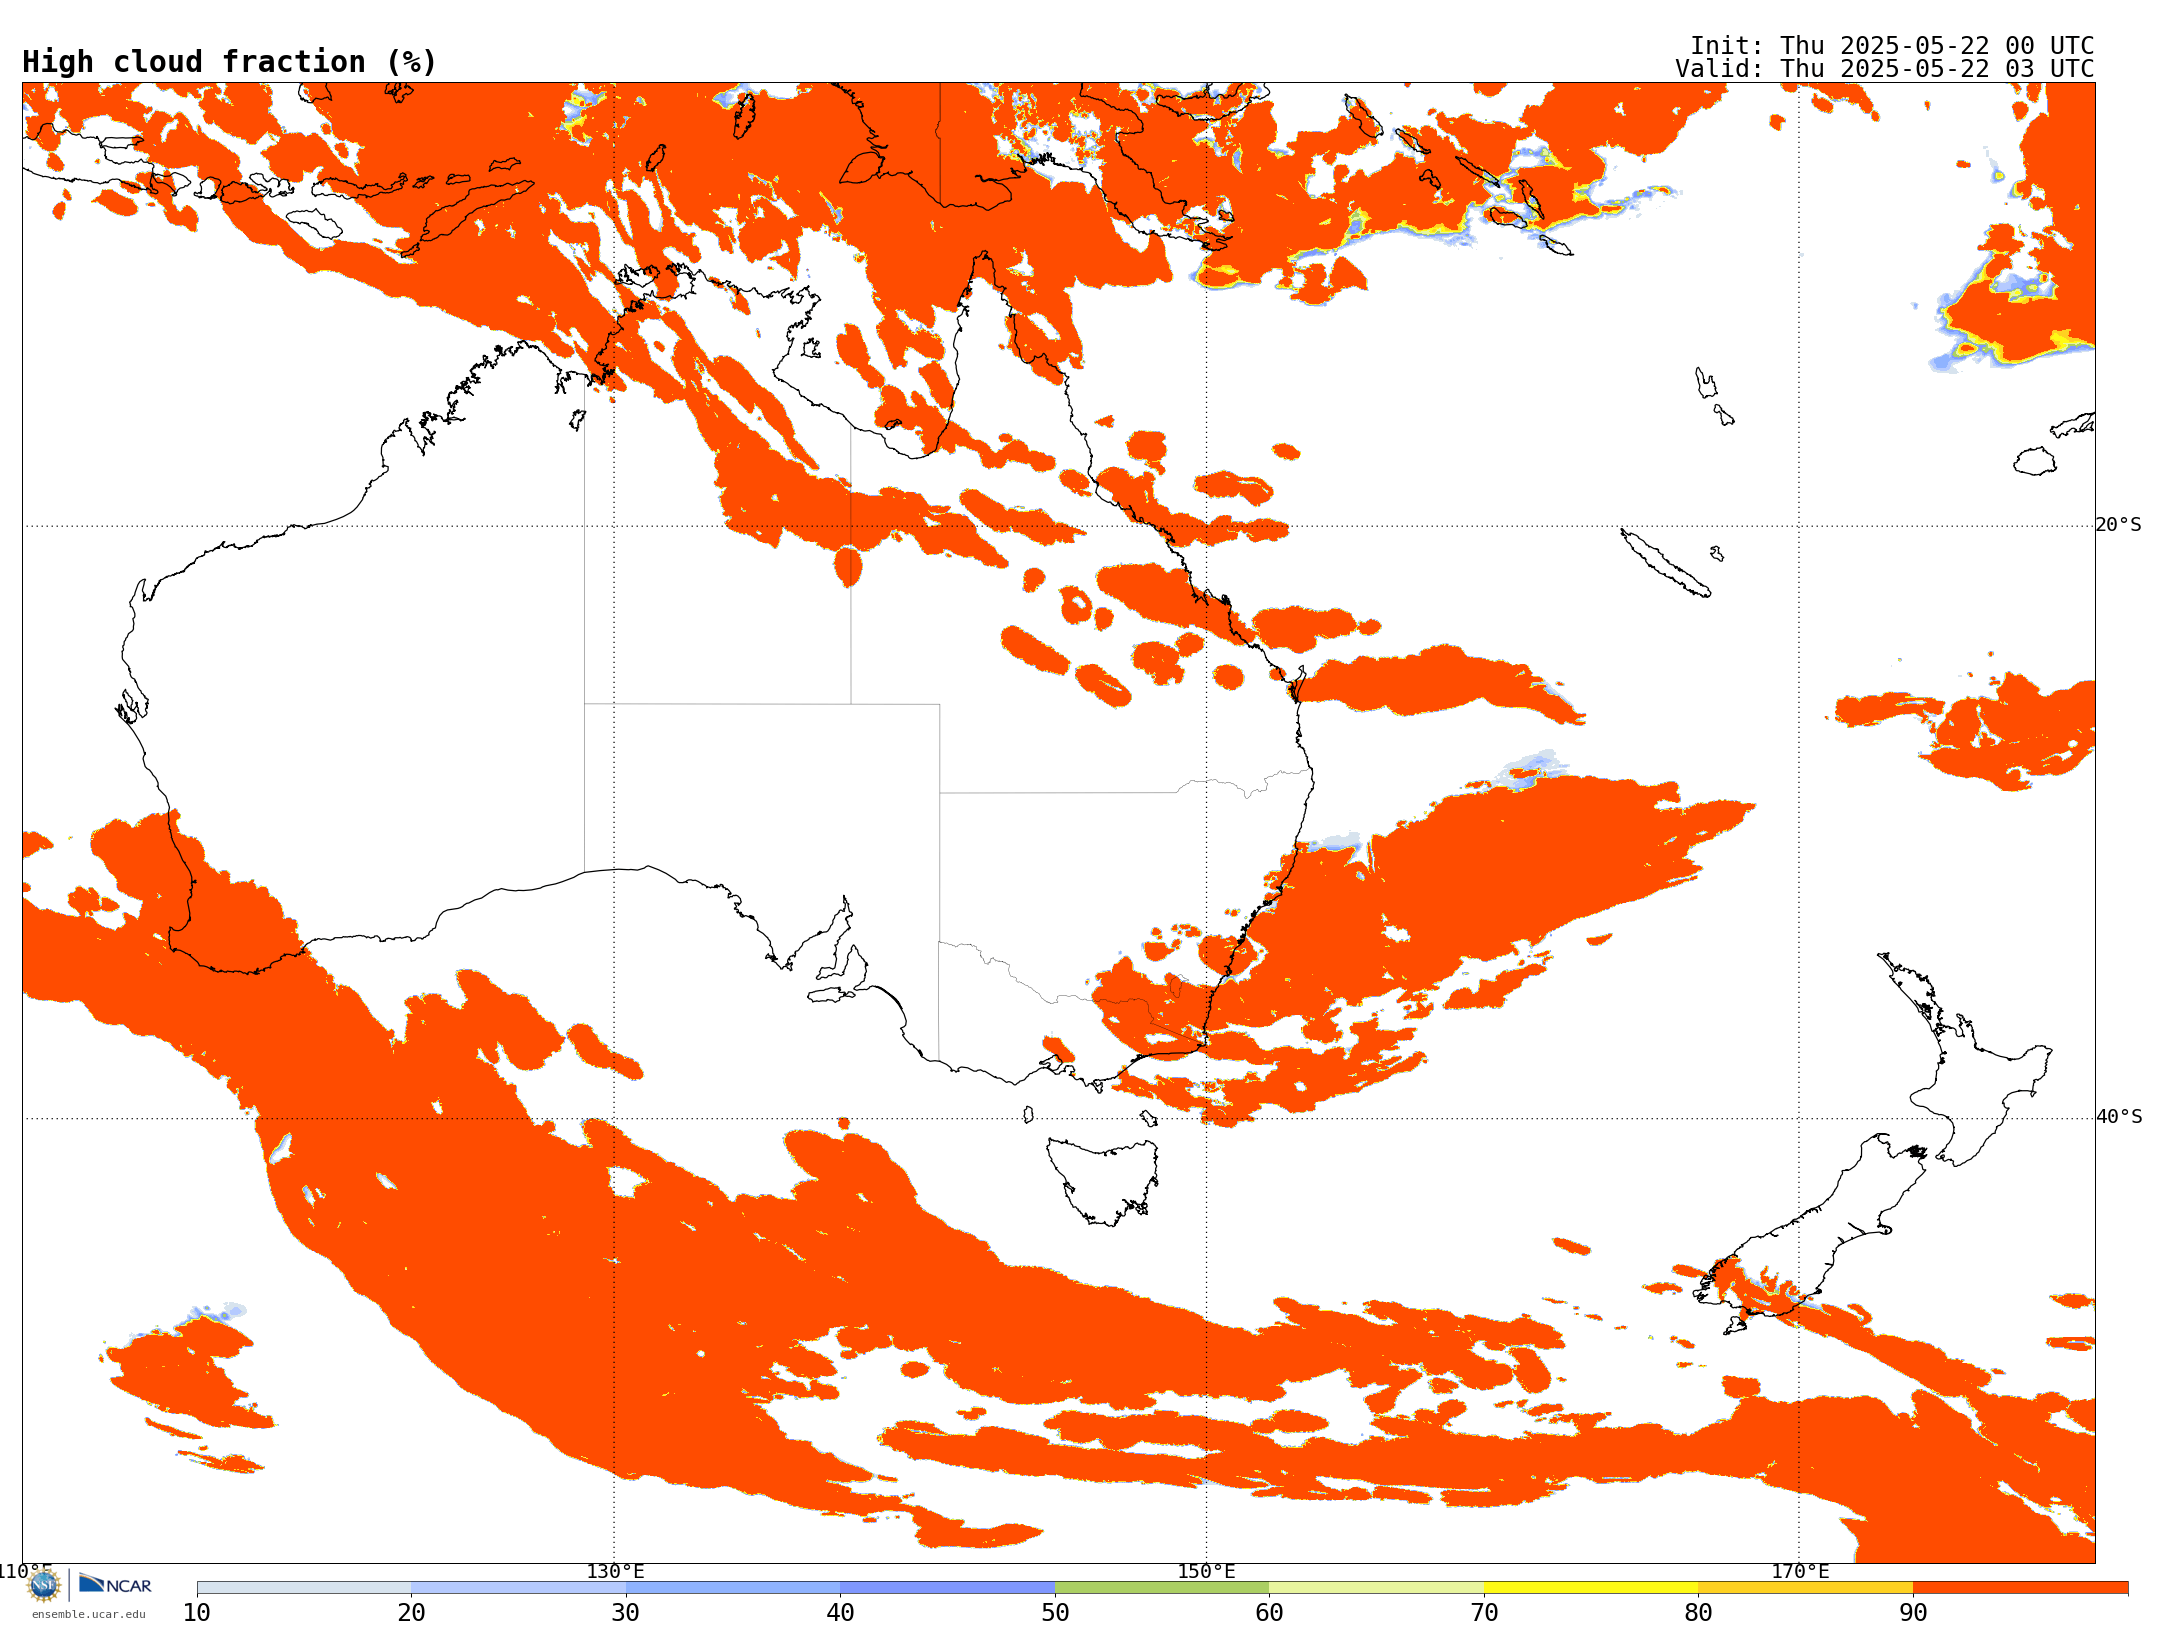Click the colorbar tick label 20

coord(411,1612)
